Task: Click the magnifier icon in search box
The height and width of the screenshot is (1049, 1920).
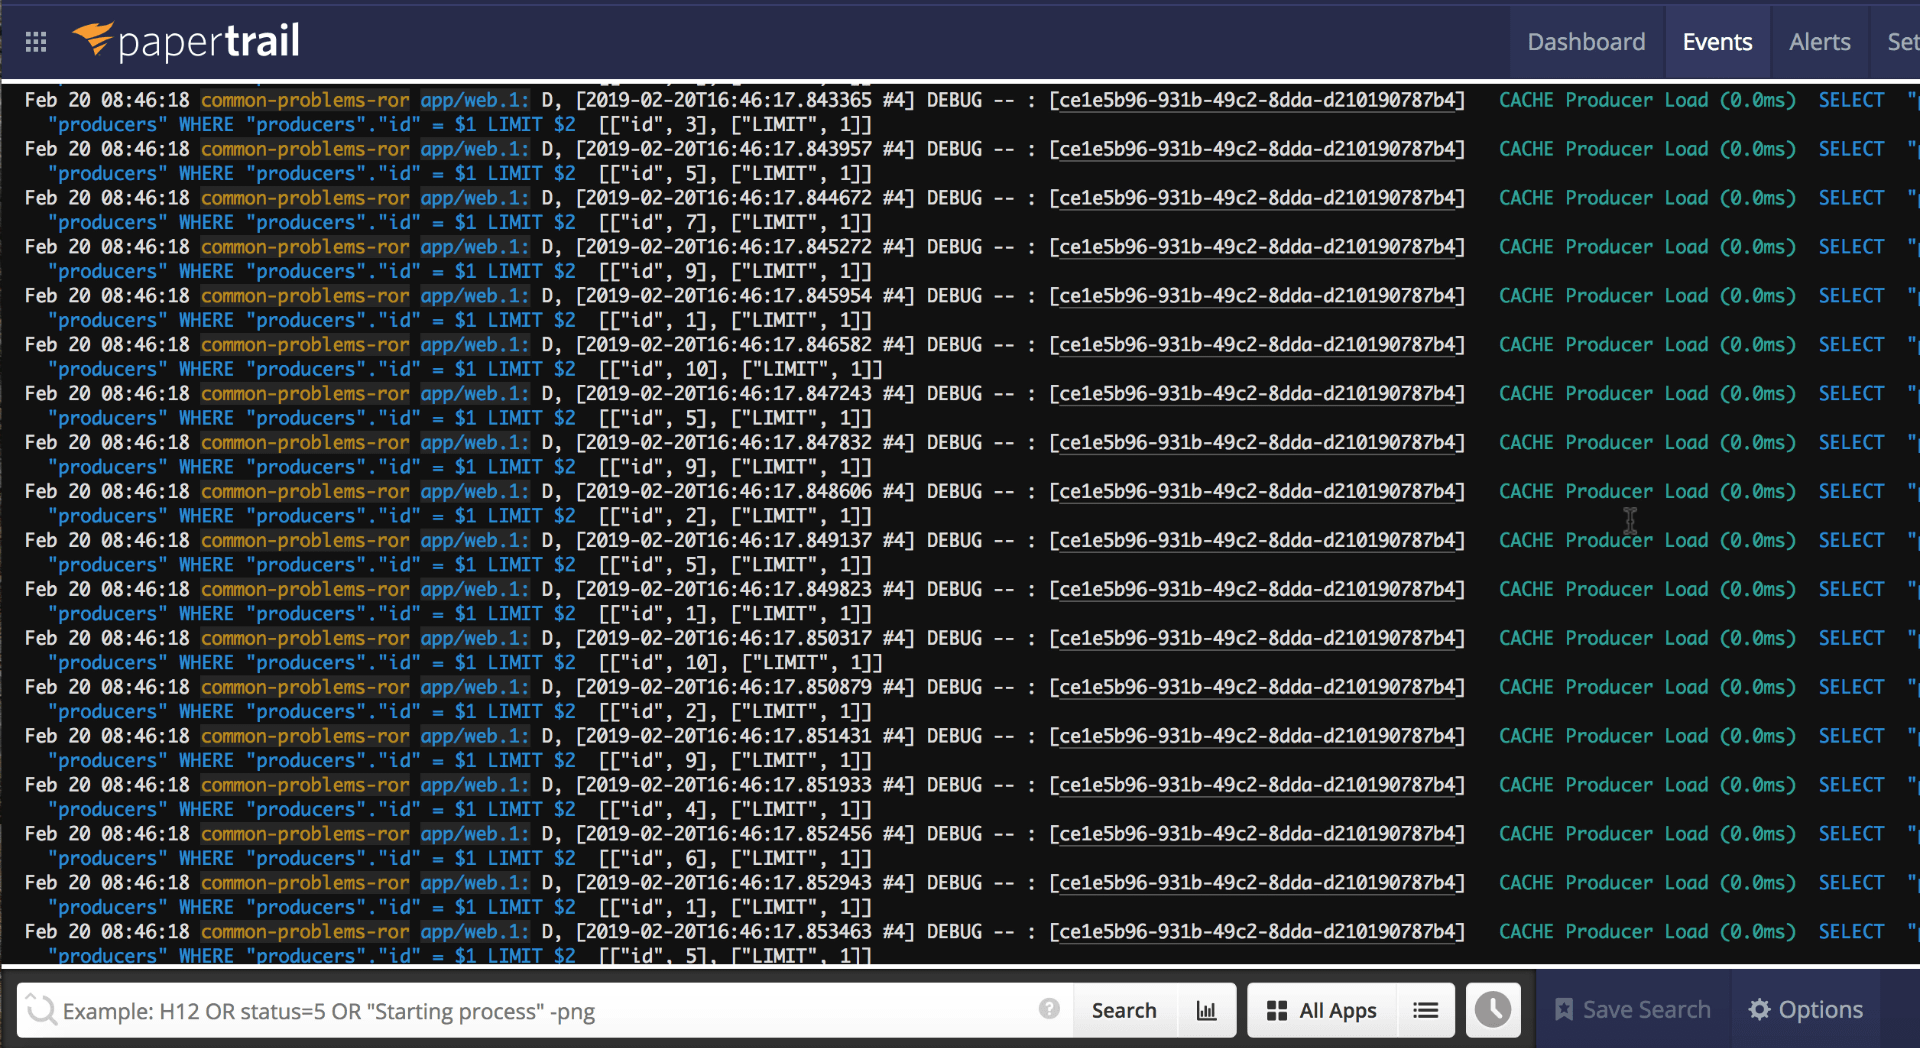Action: click(x=41, y=1010)
